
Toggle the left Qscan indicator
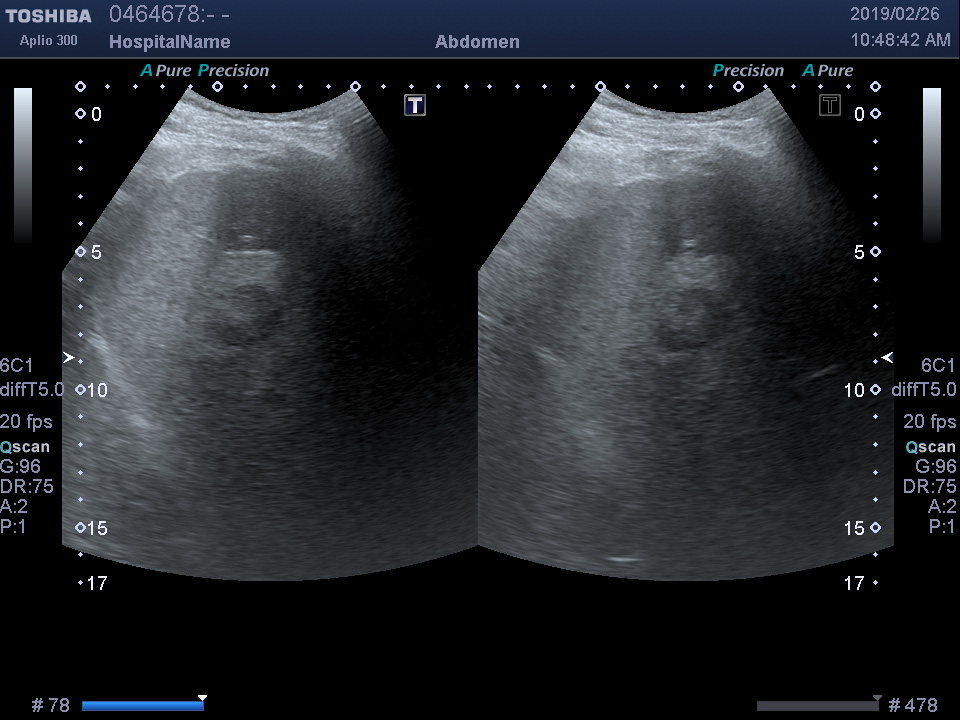[x=25, y=447]
